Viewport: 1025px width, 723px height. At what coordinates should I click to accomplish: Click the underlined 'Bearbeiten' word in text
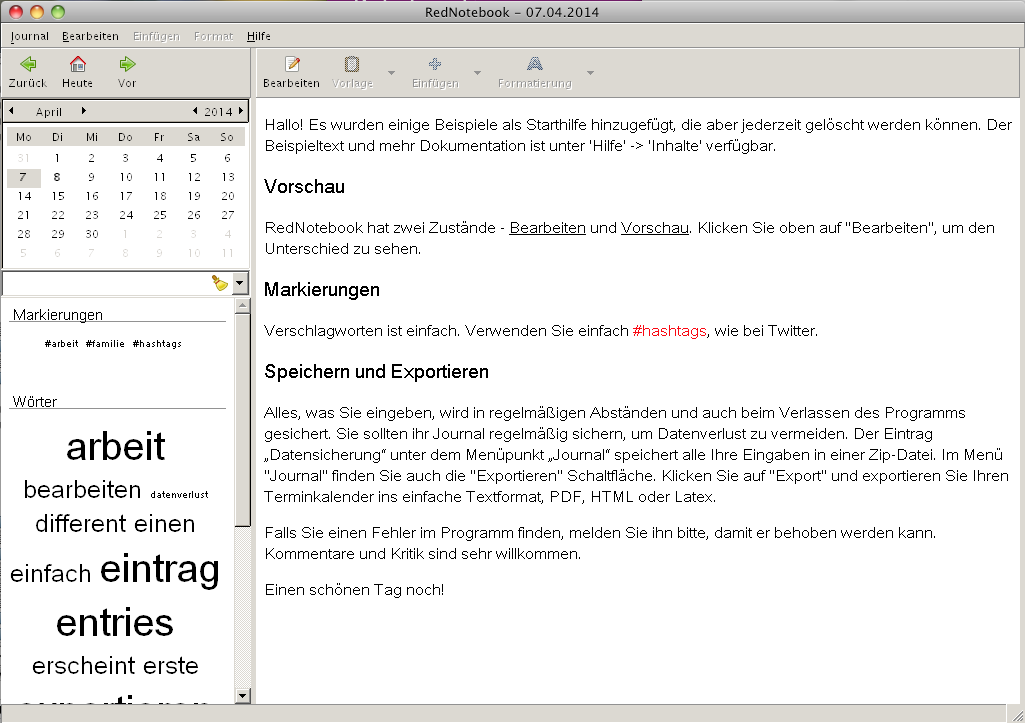tap(547, 228)
